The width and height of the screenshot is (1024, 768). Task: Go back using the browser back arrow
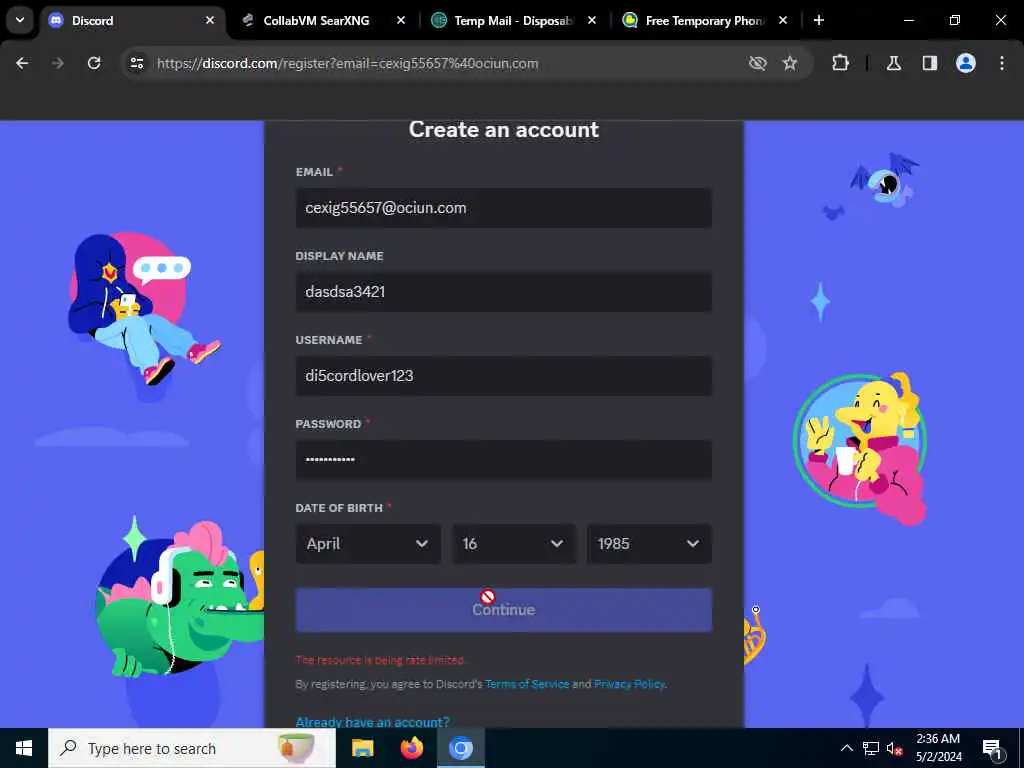point(22,63)
